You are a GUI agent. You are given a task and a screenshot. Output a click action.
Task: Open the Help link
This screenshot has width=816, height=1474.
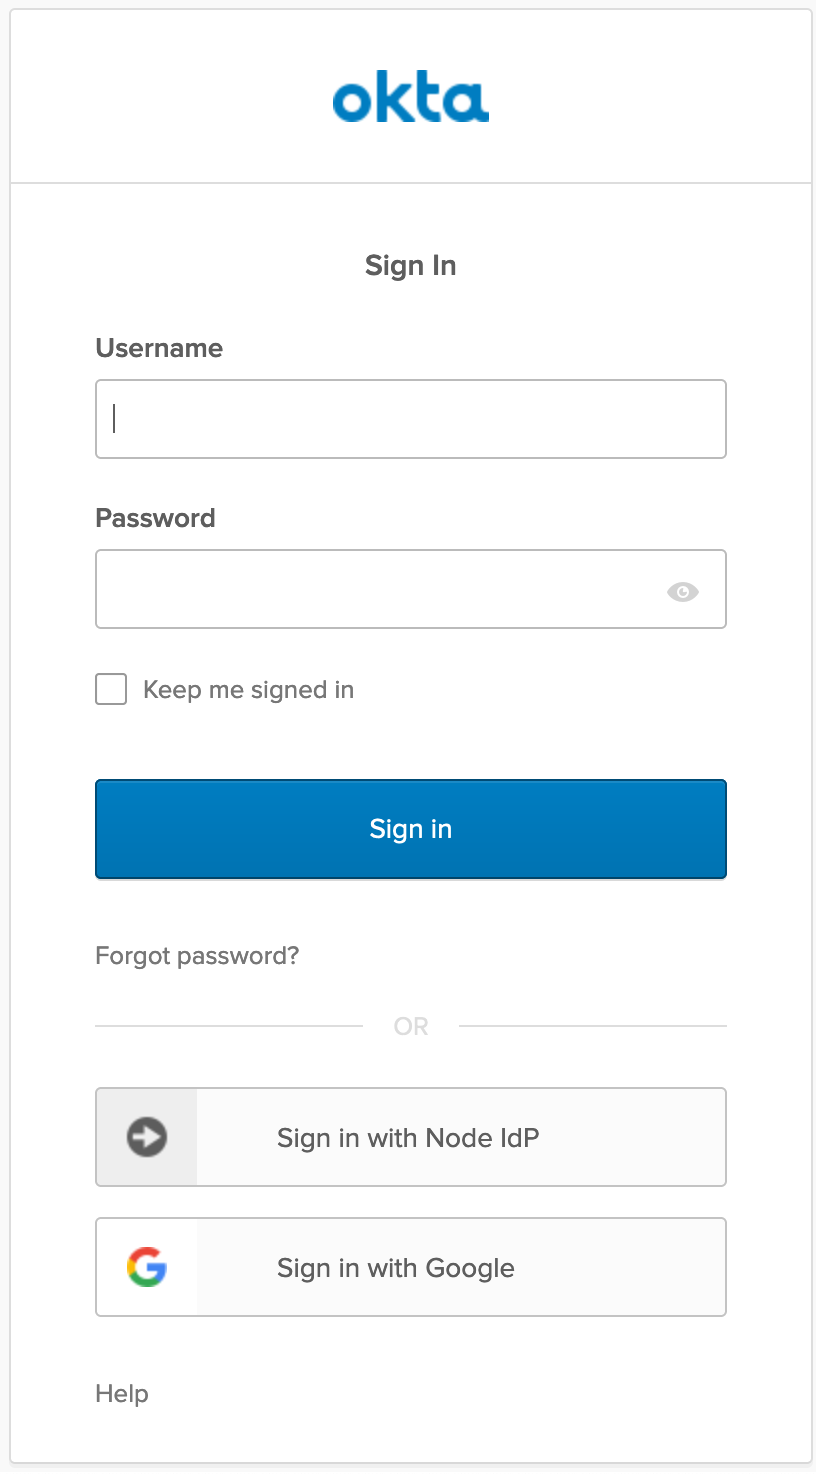click(122, 1393)
